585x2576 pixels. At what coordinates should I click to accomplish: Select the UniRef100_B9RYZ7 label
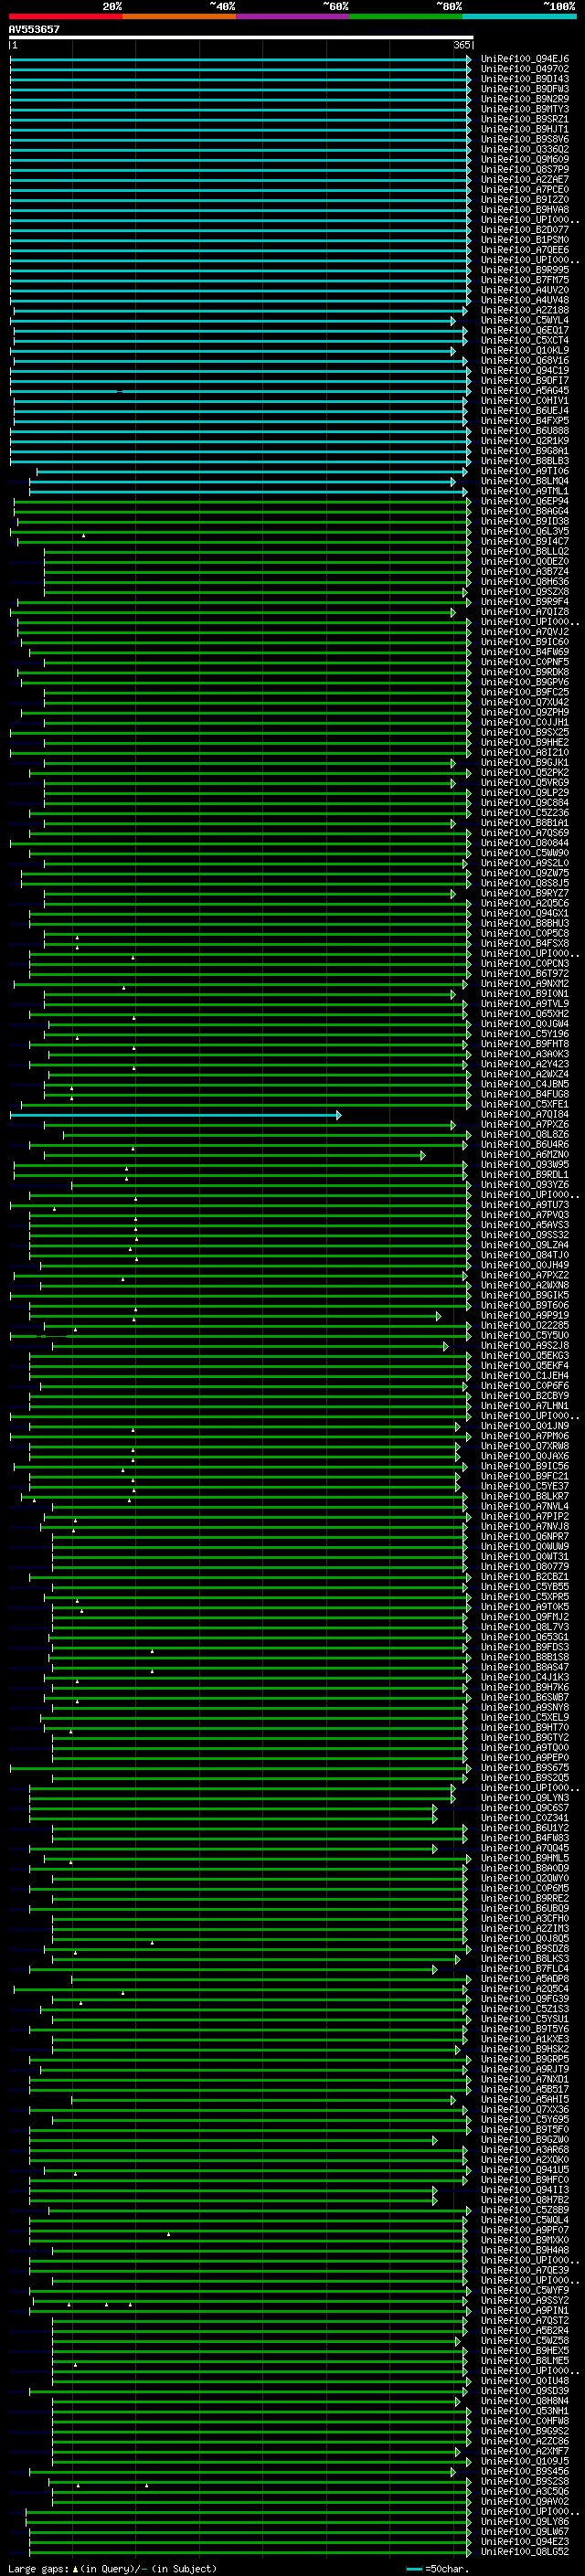(x=525, y=893)
